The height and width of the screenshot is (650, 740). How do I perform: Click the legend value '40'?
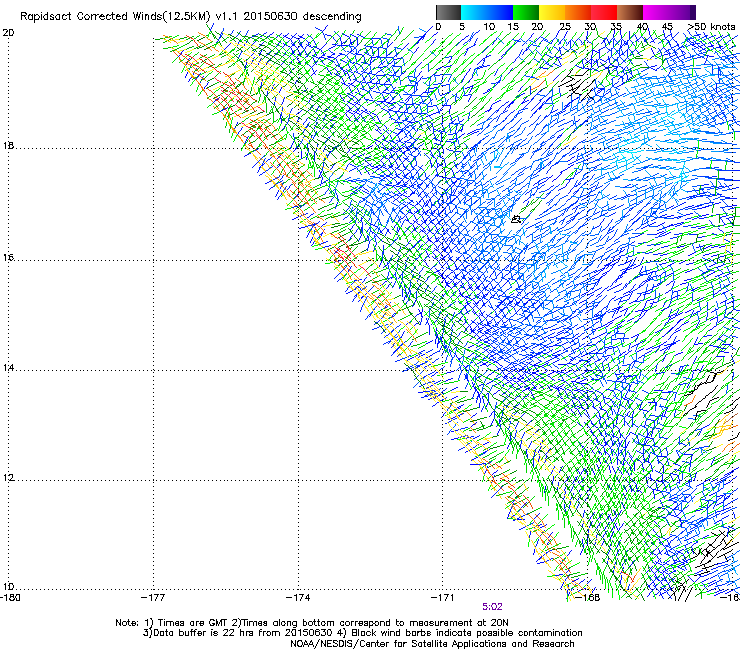pos(642,27)
